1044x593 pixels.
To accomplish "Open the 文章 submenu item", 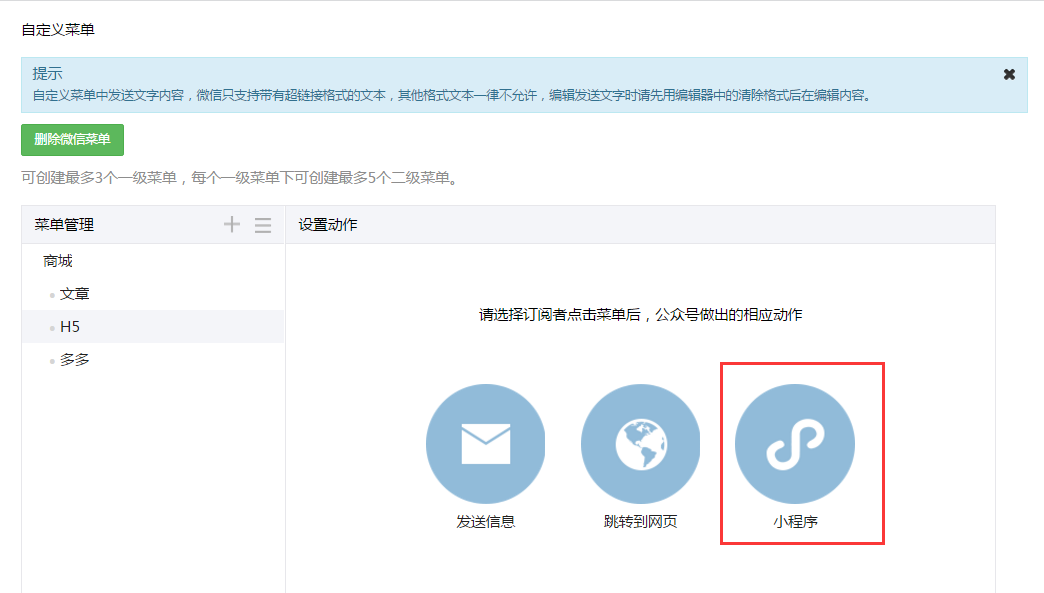I will [x=75, y=294].
